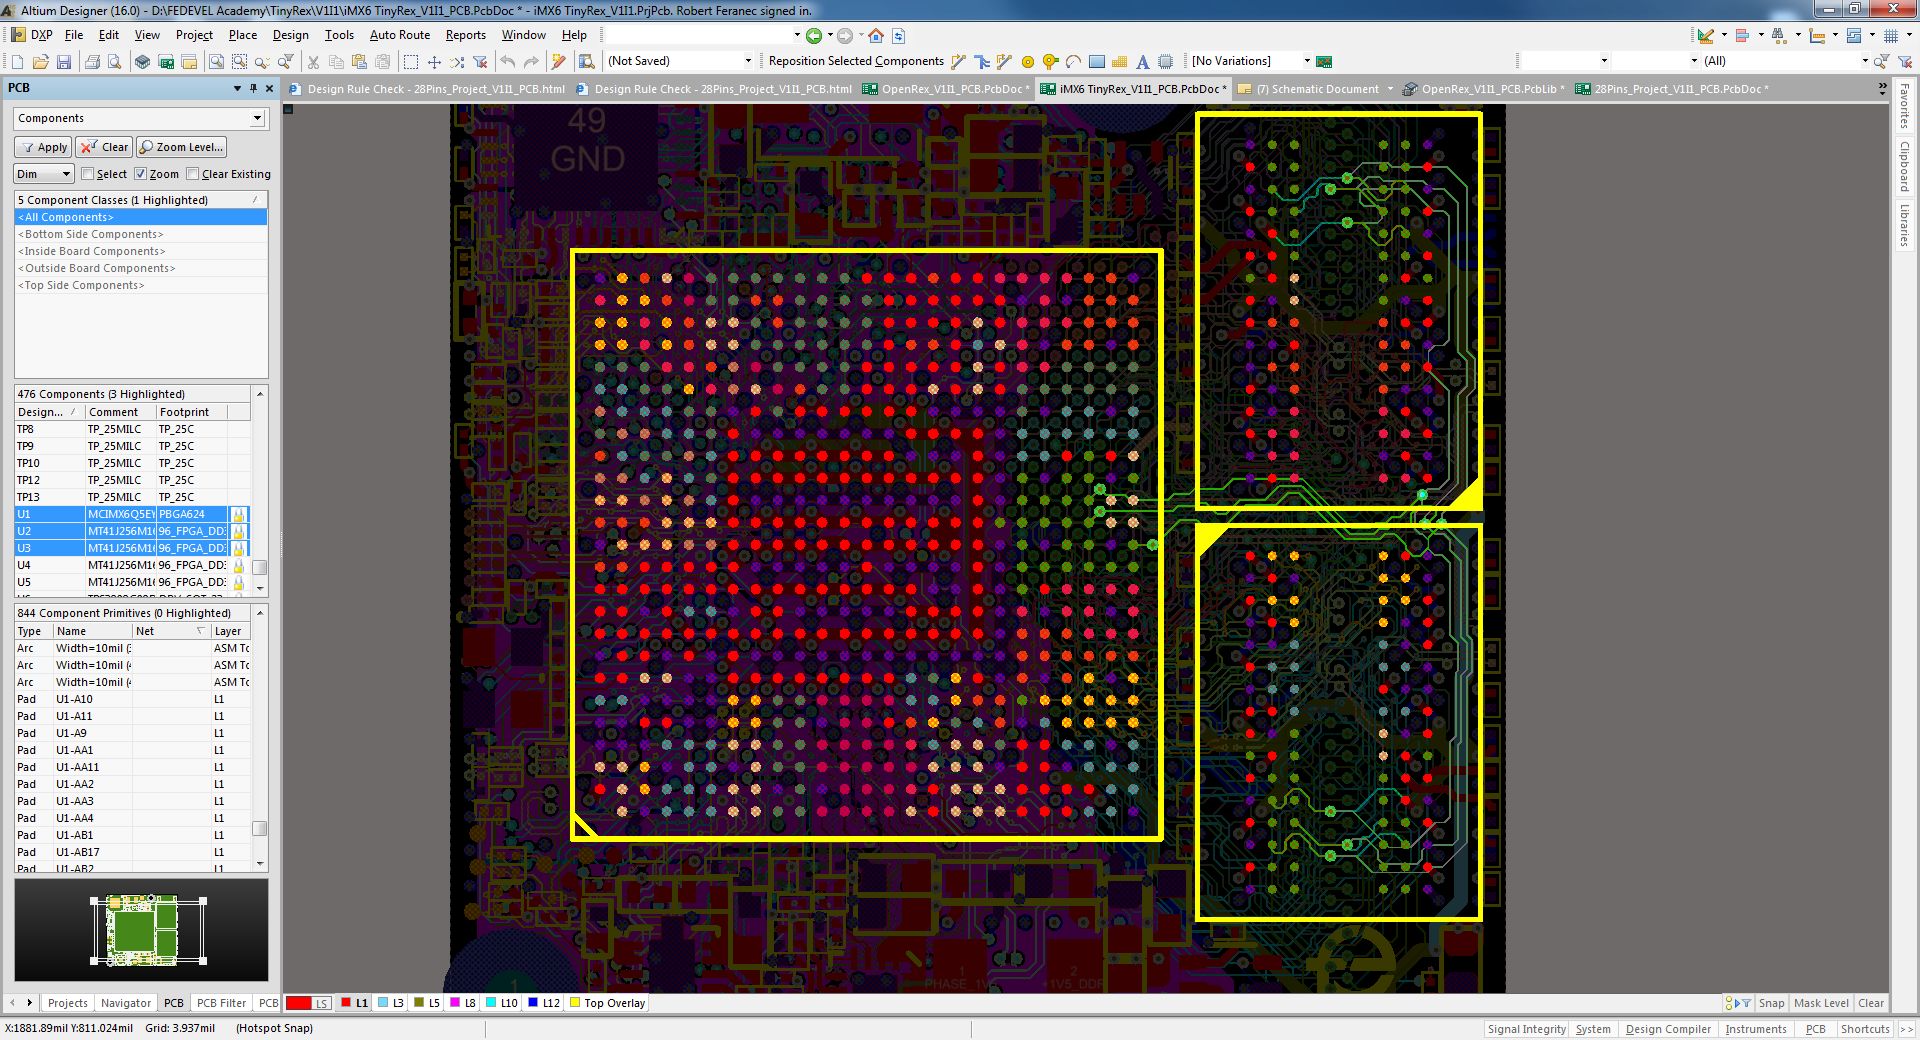Select the Place Arc tool
The width and height of the screenshot is (1920, 1040).
(x=1072, y=61)
